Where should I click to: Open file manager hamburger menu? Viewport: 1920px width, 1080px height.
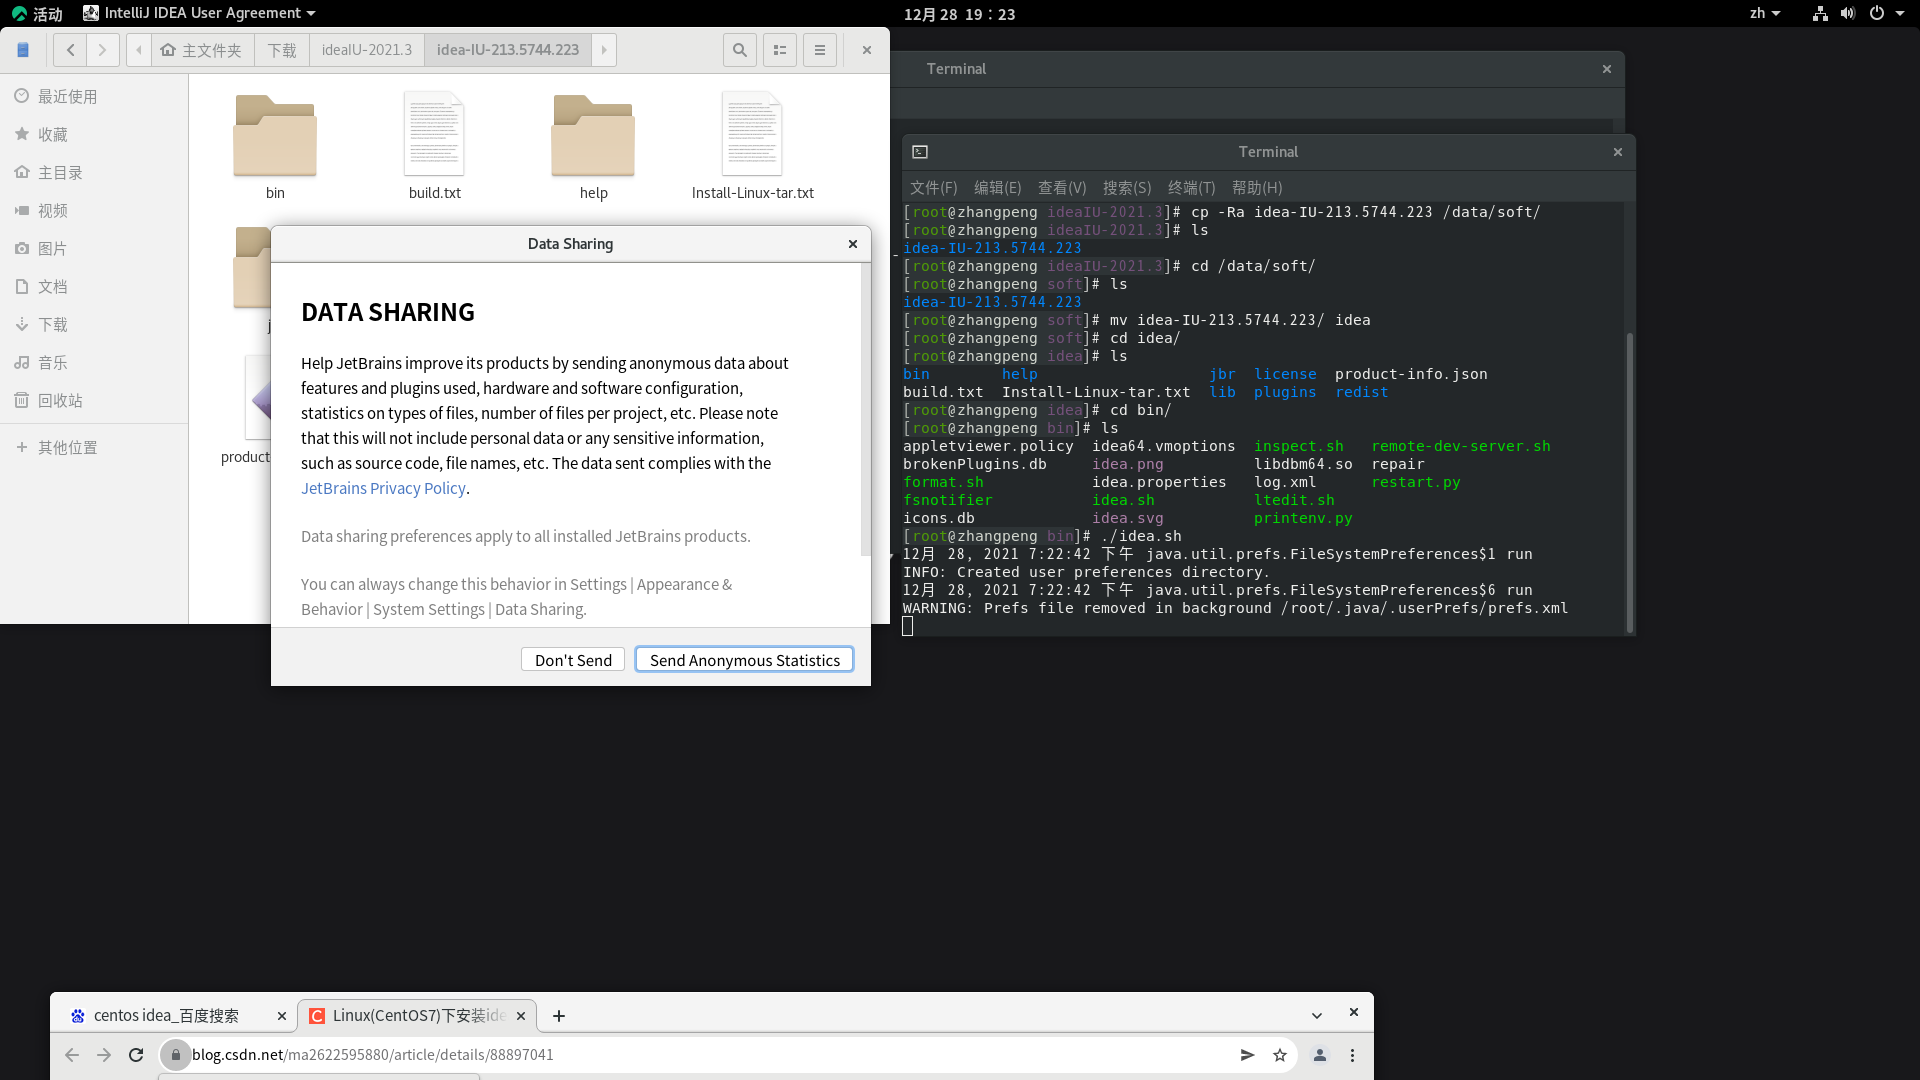[x=820, y=50]
